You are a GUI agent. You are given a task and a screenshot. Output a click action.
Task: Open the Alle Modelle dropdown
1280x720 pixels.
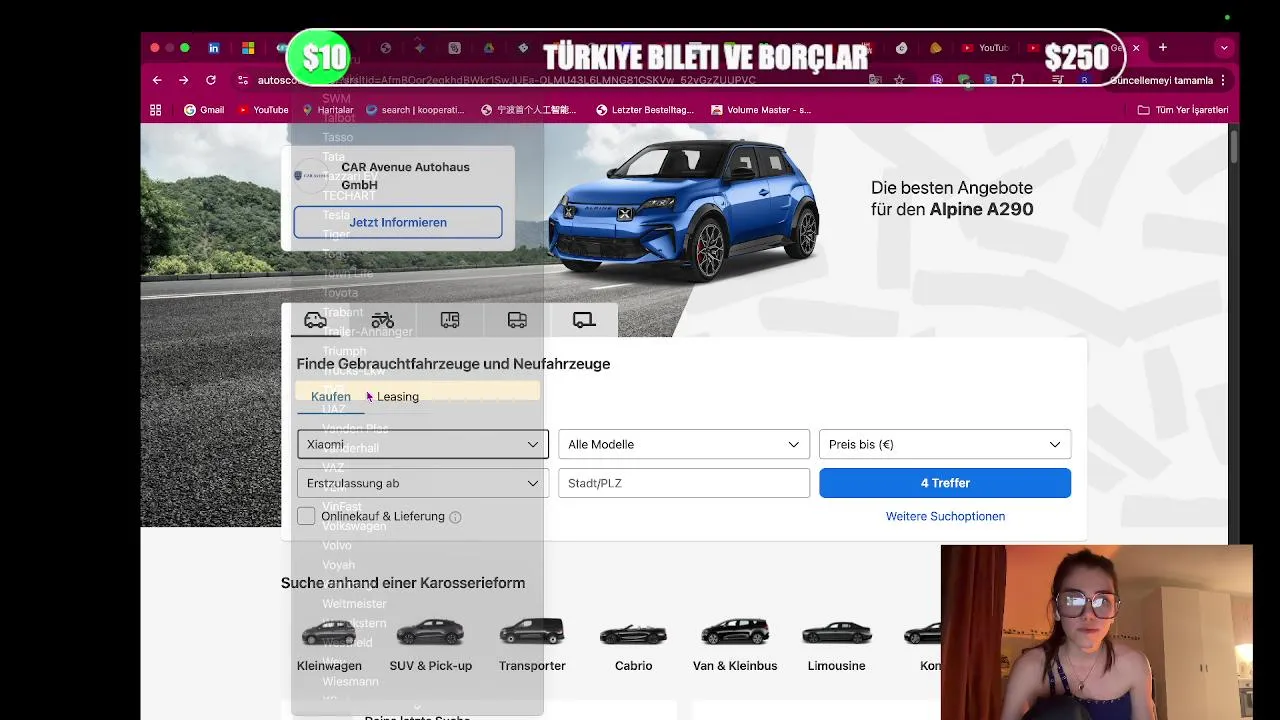[x=684, y=444]
